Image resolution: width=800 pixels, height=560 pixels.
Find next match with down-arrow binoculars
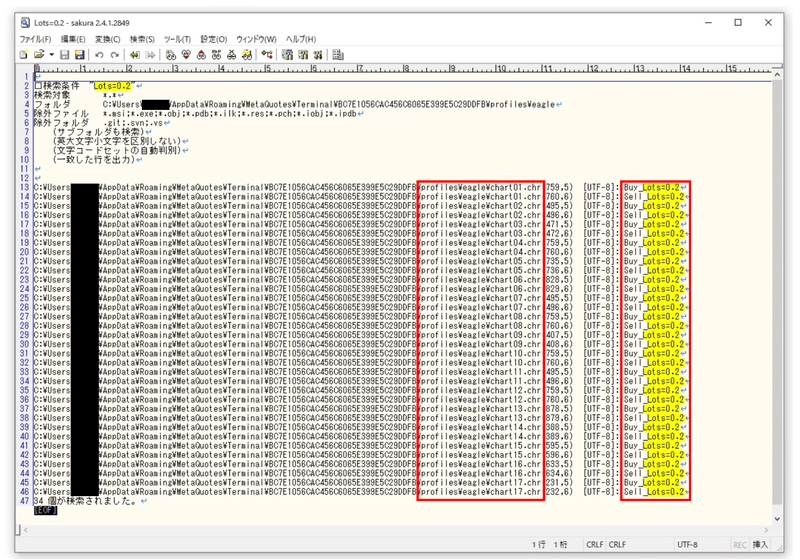click(186, 55)
